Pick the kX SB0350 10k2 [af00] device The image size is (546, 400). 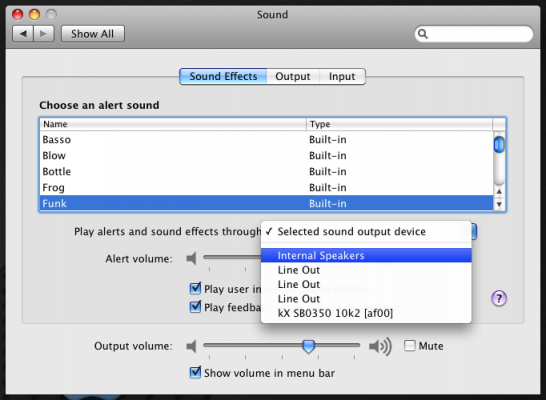(x=366, y=313)
